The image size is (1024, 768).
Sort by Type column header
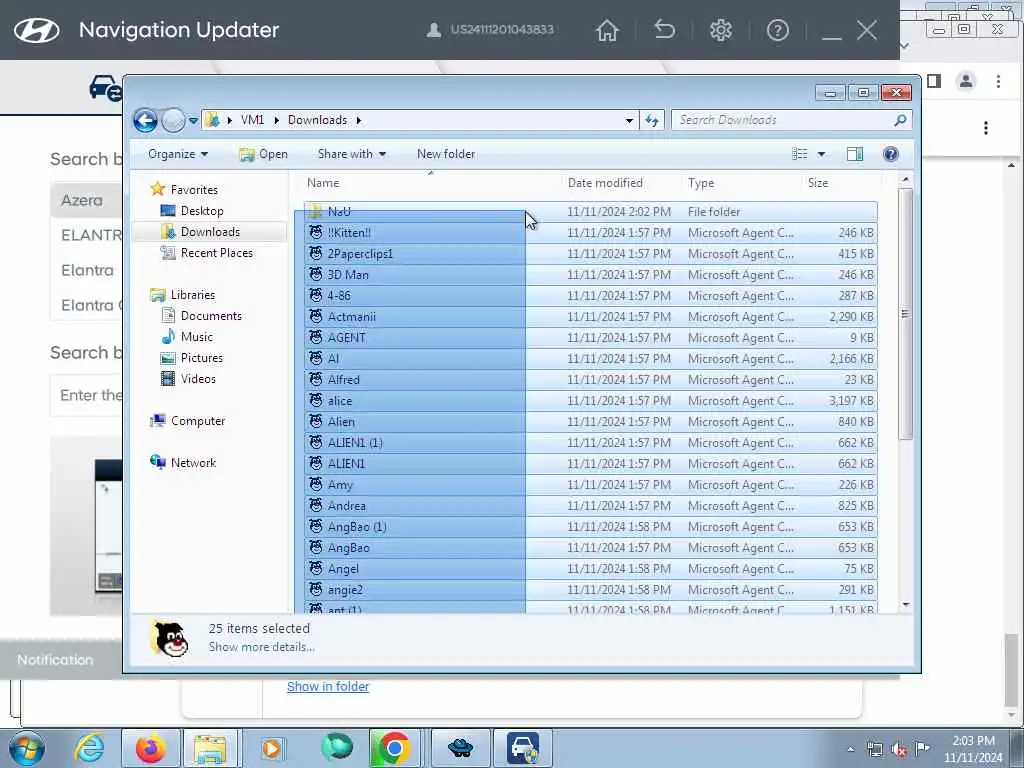pyautogui.click(x=701, y=184)
